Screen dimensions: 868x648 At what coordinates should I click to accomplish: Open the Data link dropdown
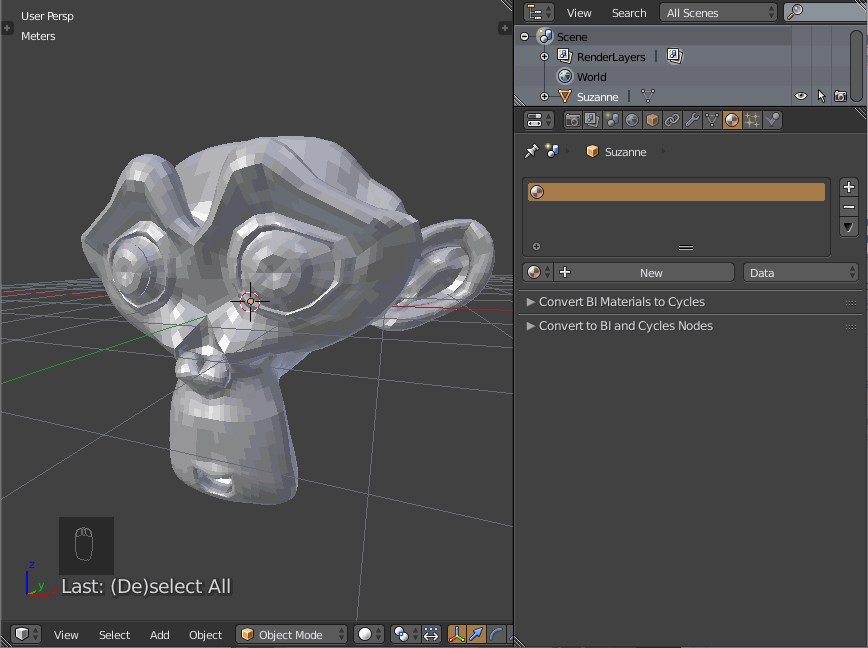coord(800,272)
